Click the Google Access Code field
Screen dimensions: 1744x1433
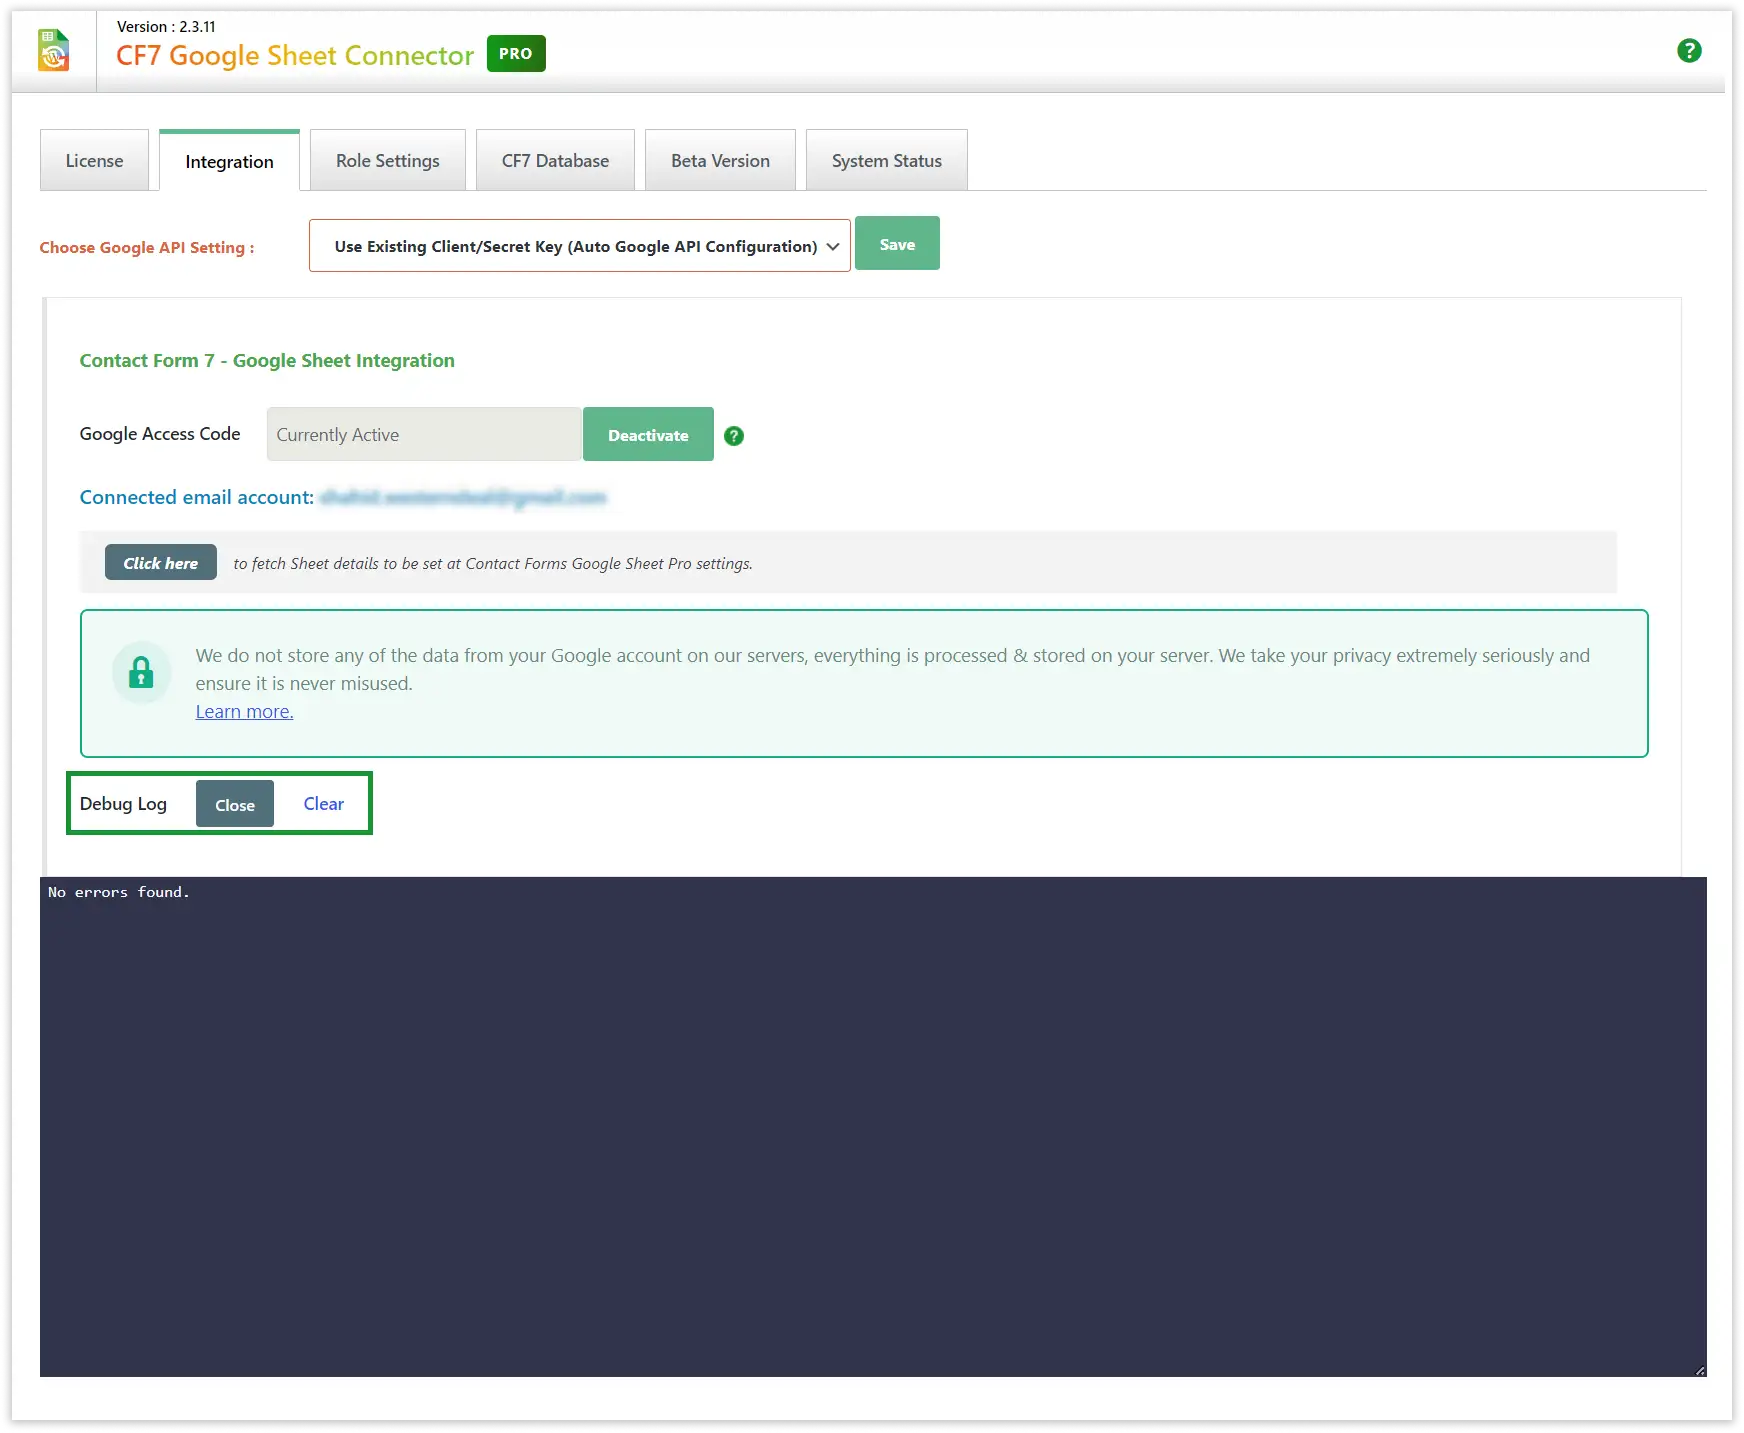[424, 435]
